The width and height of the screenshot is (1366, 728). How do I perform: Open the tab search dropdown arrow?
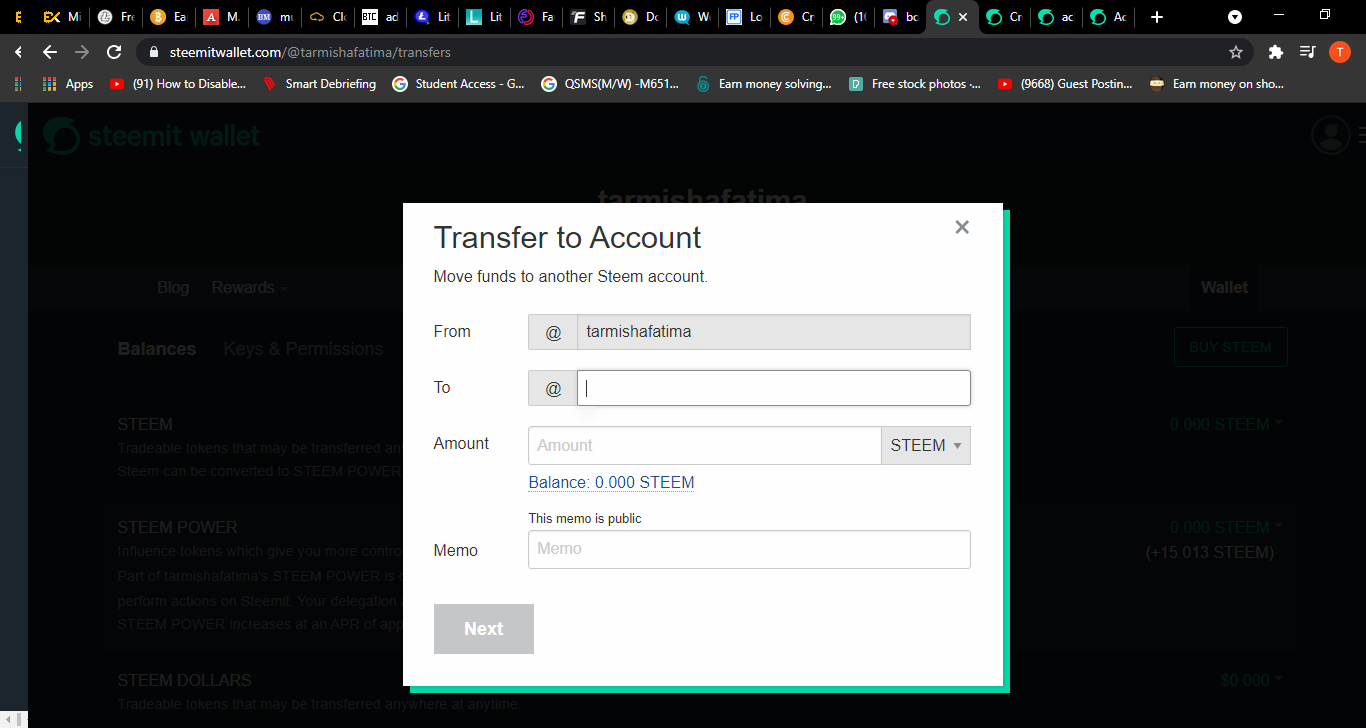[1235, 17]
